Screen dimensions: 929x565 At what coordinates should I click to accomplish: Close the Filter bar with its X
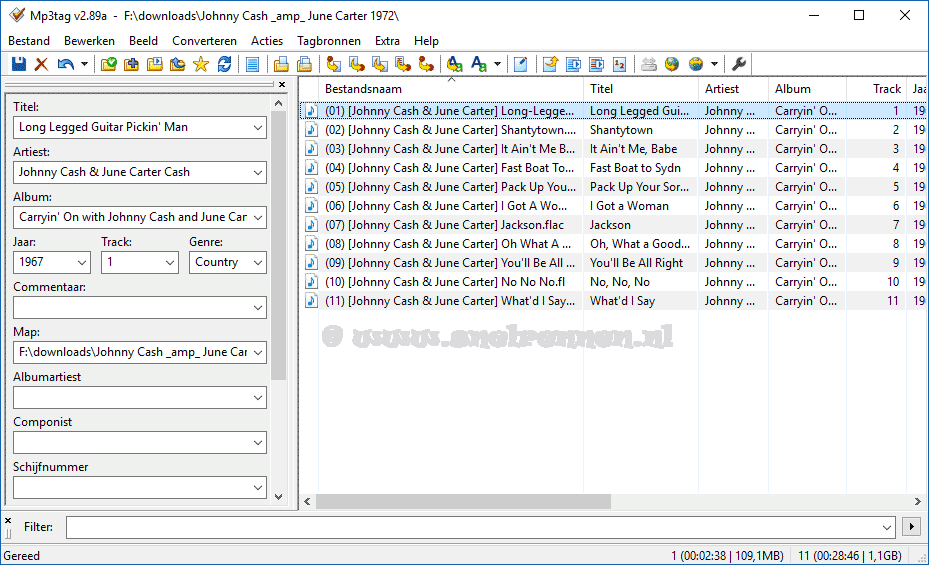pos(8,521)
